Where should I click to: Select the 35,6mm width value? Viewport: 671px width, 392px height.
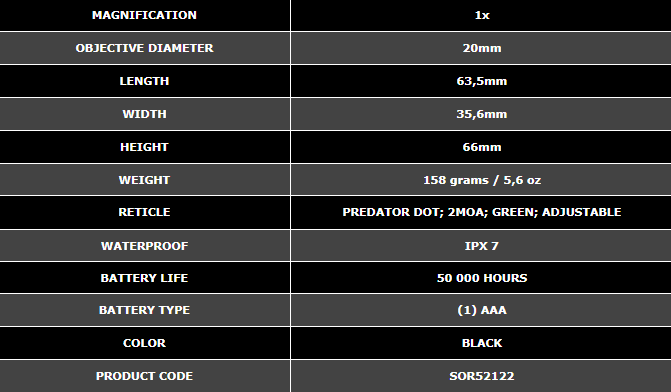[x=482, y=114]
